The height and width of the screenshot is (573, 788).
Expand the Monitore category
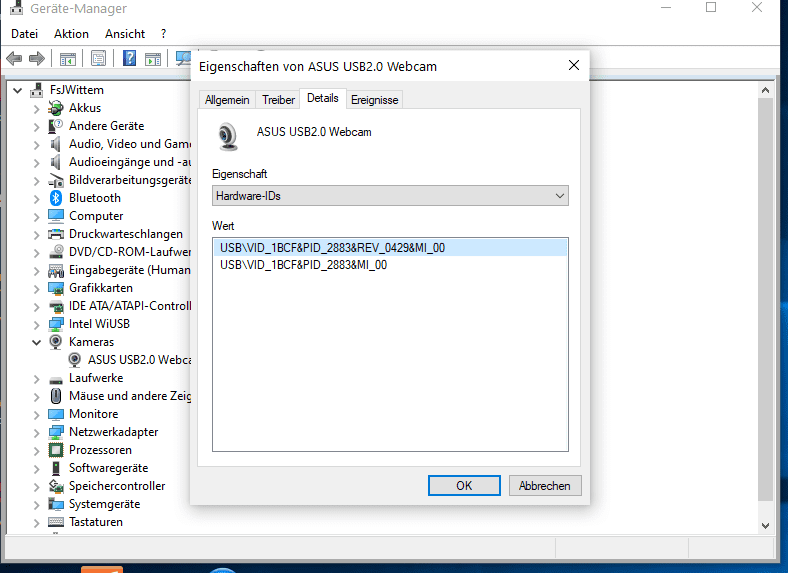tap(36, 415)
